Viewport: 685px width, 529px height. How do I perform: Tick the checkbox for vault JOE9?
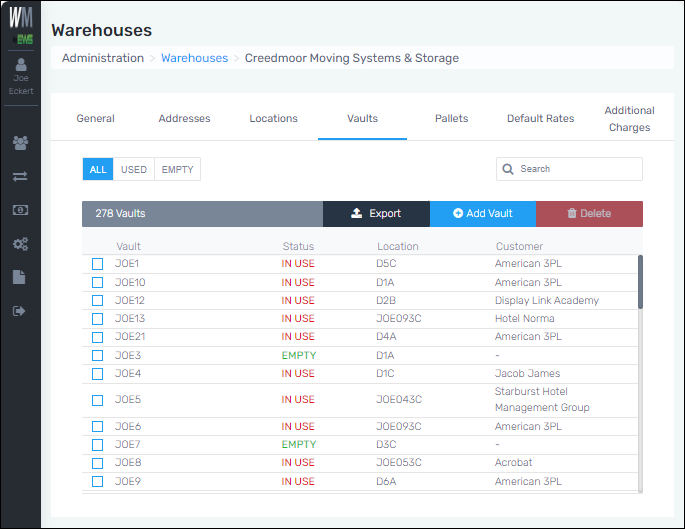point(97,481)
